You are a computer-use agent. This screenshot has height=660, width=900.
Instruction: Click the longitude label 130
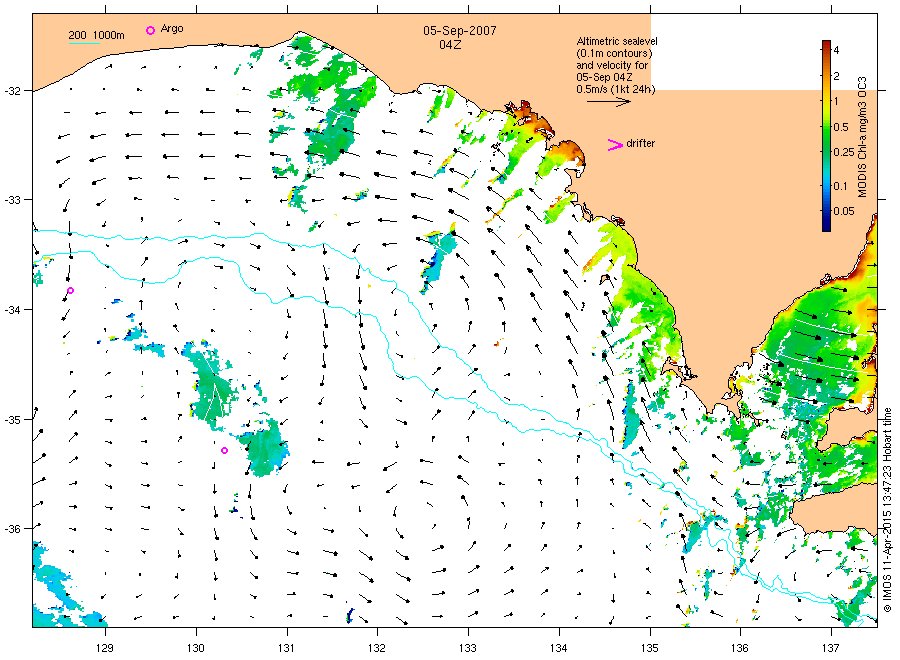pyautogui.click(x=196, y=649)
